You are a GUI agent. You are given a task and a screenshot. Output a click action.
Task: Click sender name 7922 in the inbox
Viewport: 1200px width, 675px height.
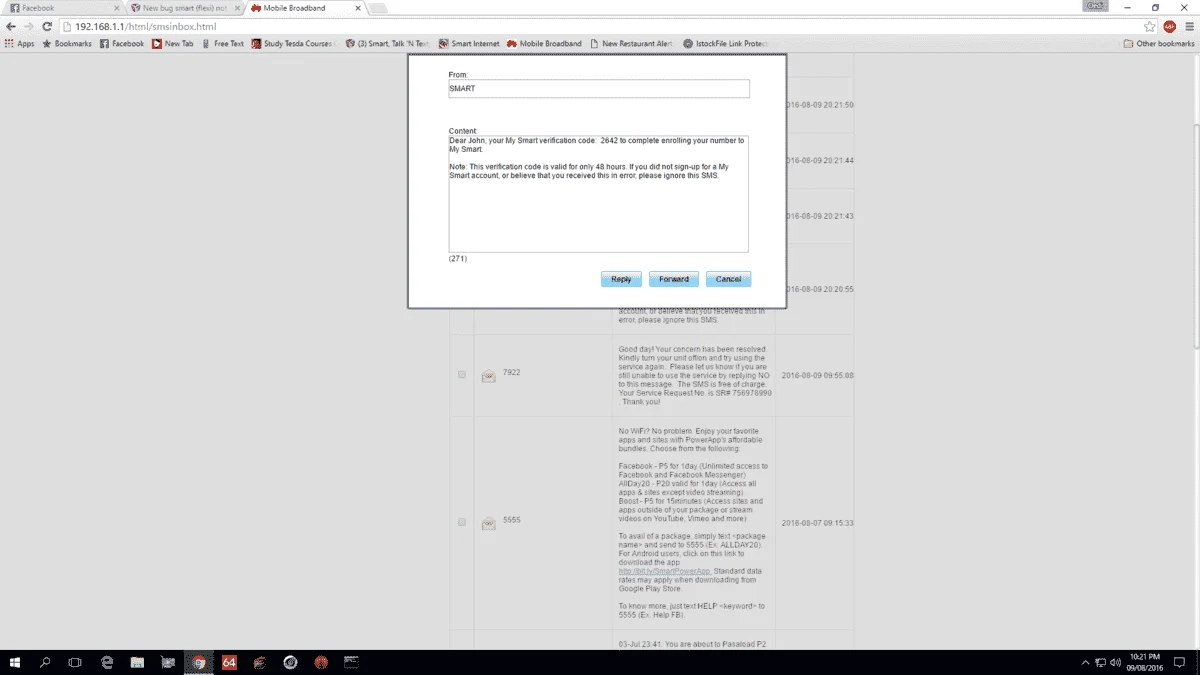(511, 372)
